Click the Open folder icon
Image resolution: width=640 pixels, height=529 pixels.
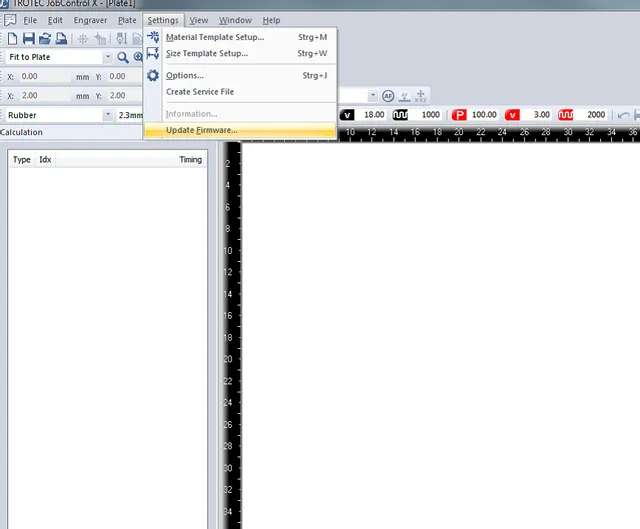(45, 38)
